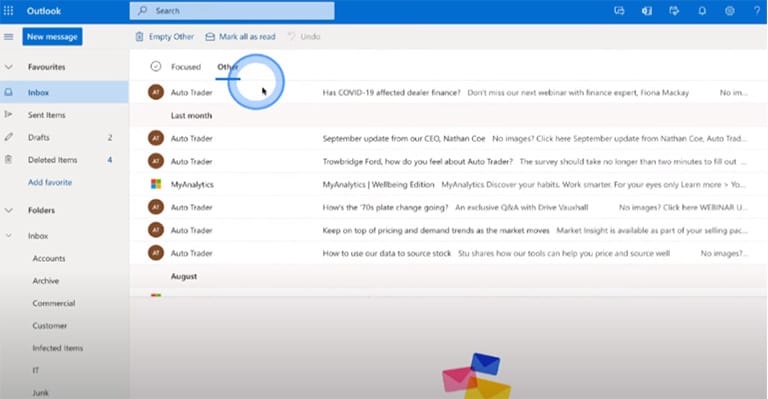
Task: Click Mark all as read
Action: 240,37
